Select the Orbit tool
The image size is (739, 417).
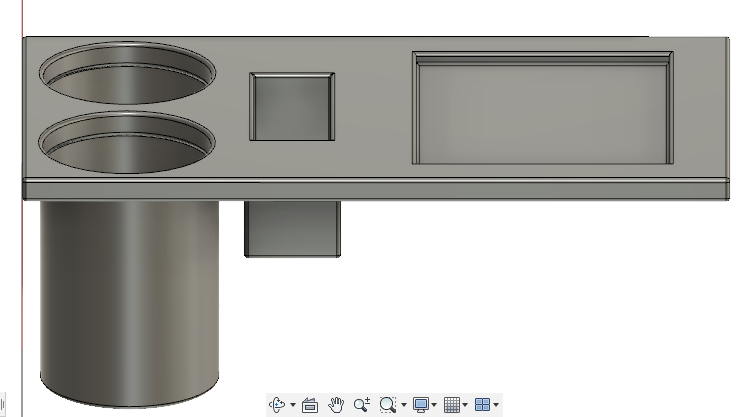pyautogui.click(x=277, y=405)
